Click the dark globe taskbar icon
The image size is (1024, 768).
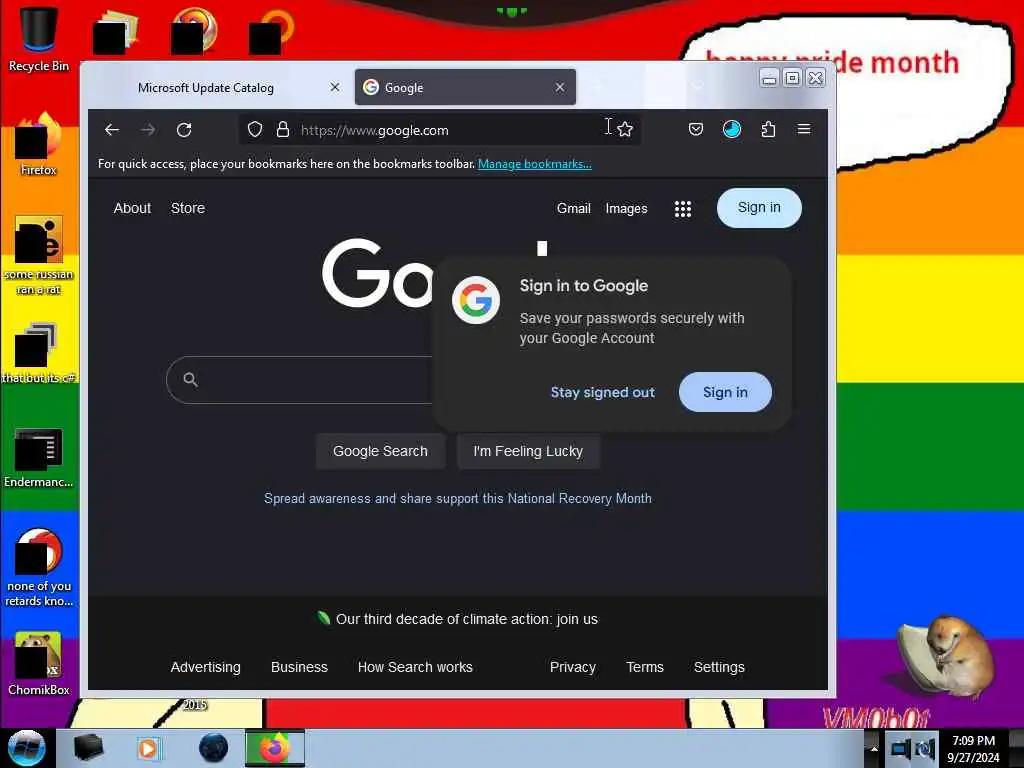[x=214, y=748]
